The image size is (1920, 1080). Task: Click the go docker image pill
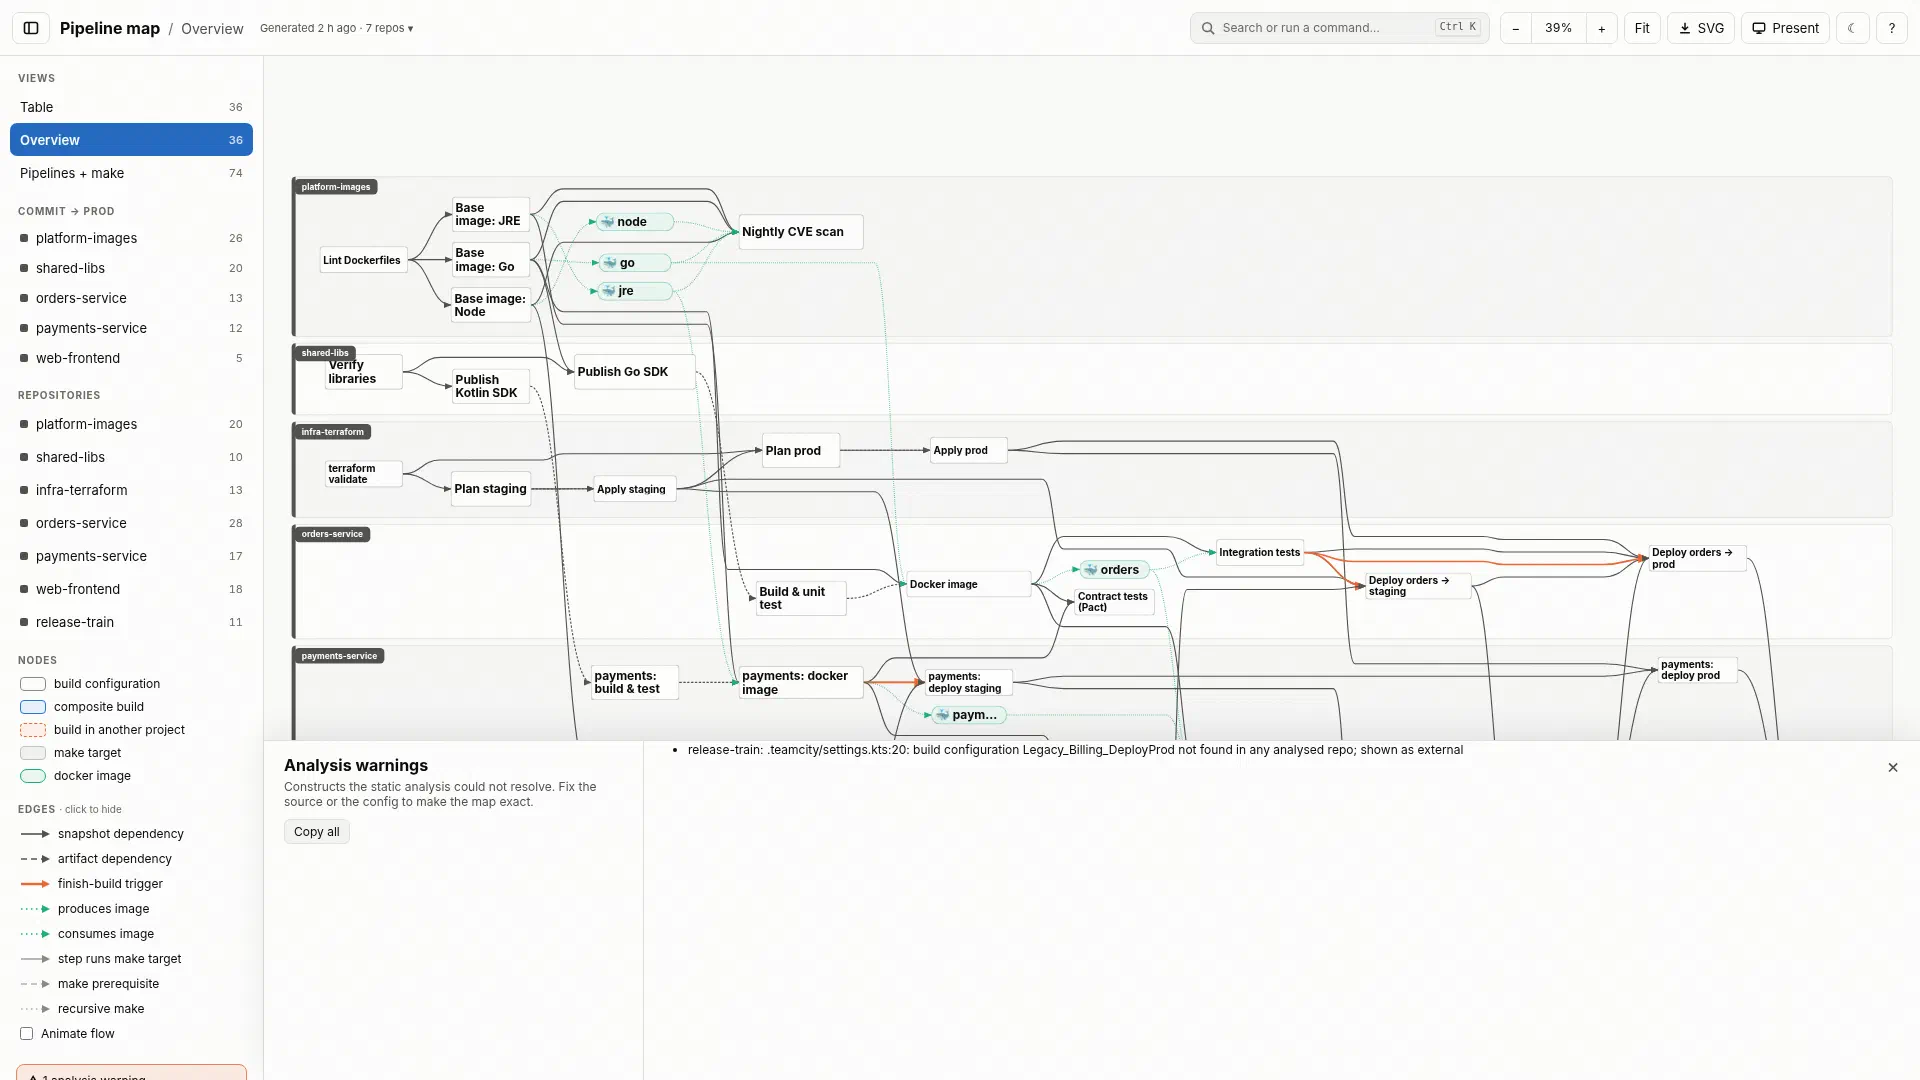pos(634,263)
